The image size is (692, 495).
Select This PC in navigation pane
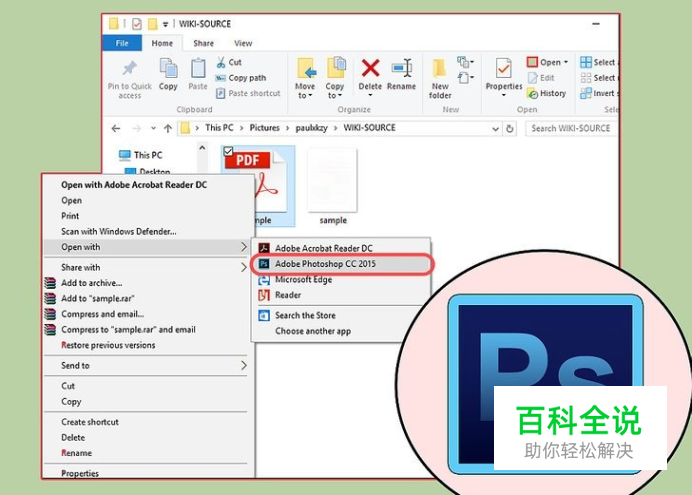[x=141, y=155]
